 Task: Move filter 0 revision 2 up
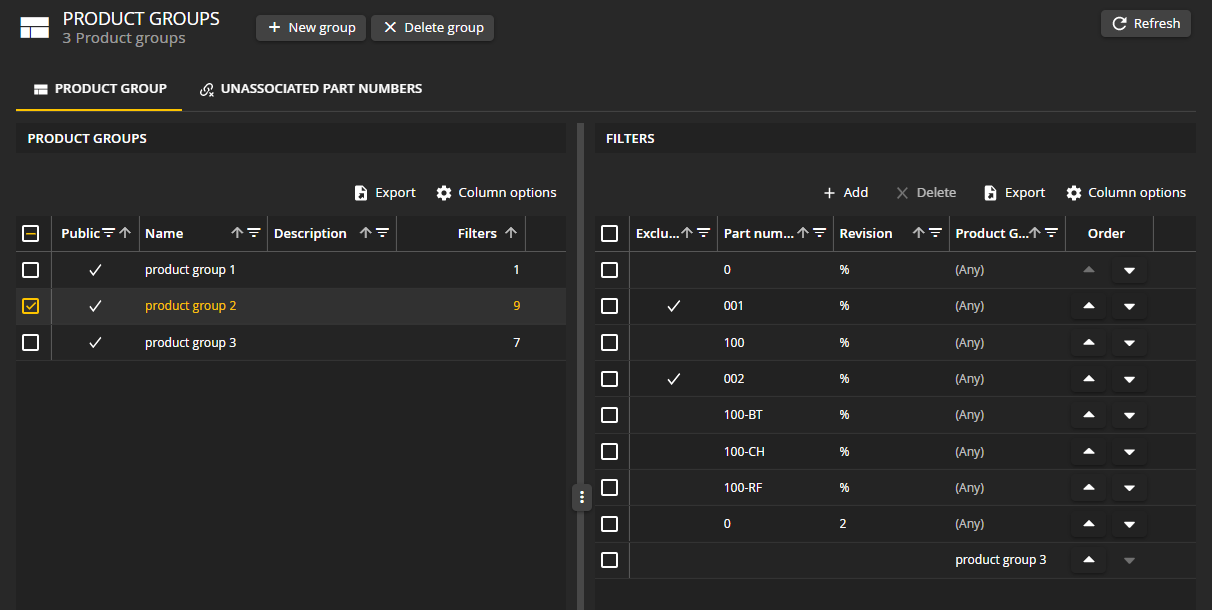tap(1089, 524)
